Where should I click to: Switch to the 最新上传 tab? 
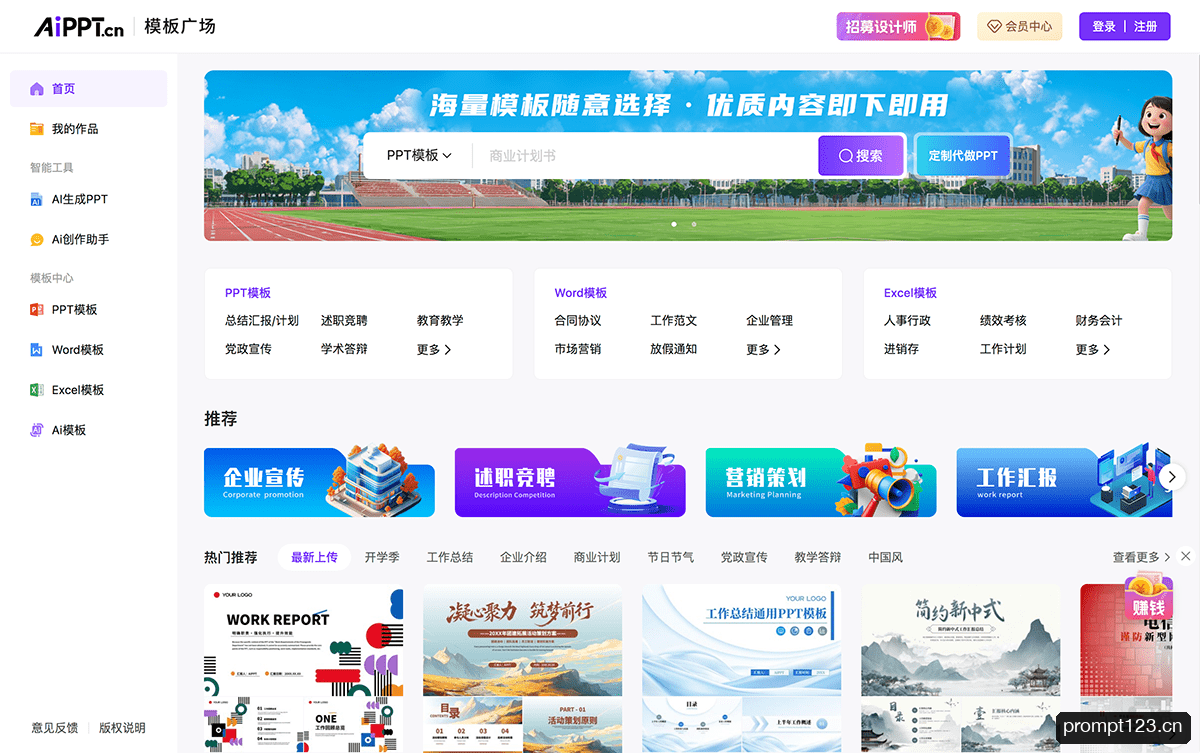[x=314, y=557]
